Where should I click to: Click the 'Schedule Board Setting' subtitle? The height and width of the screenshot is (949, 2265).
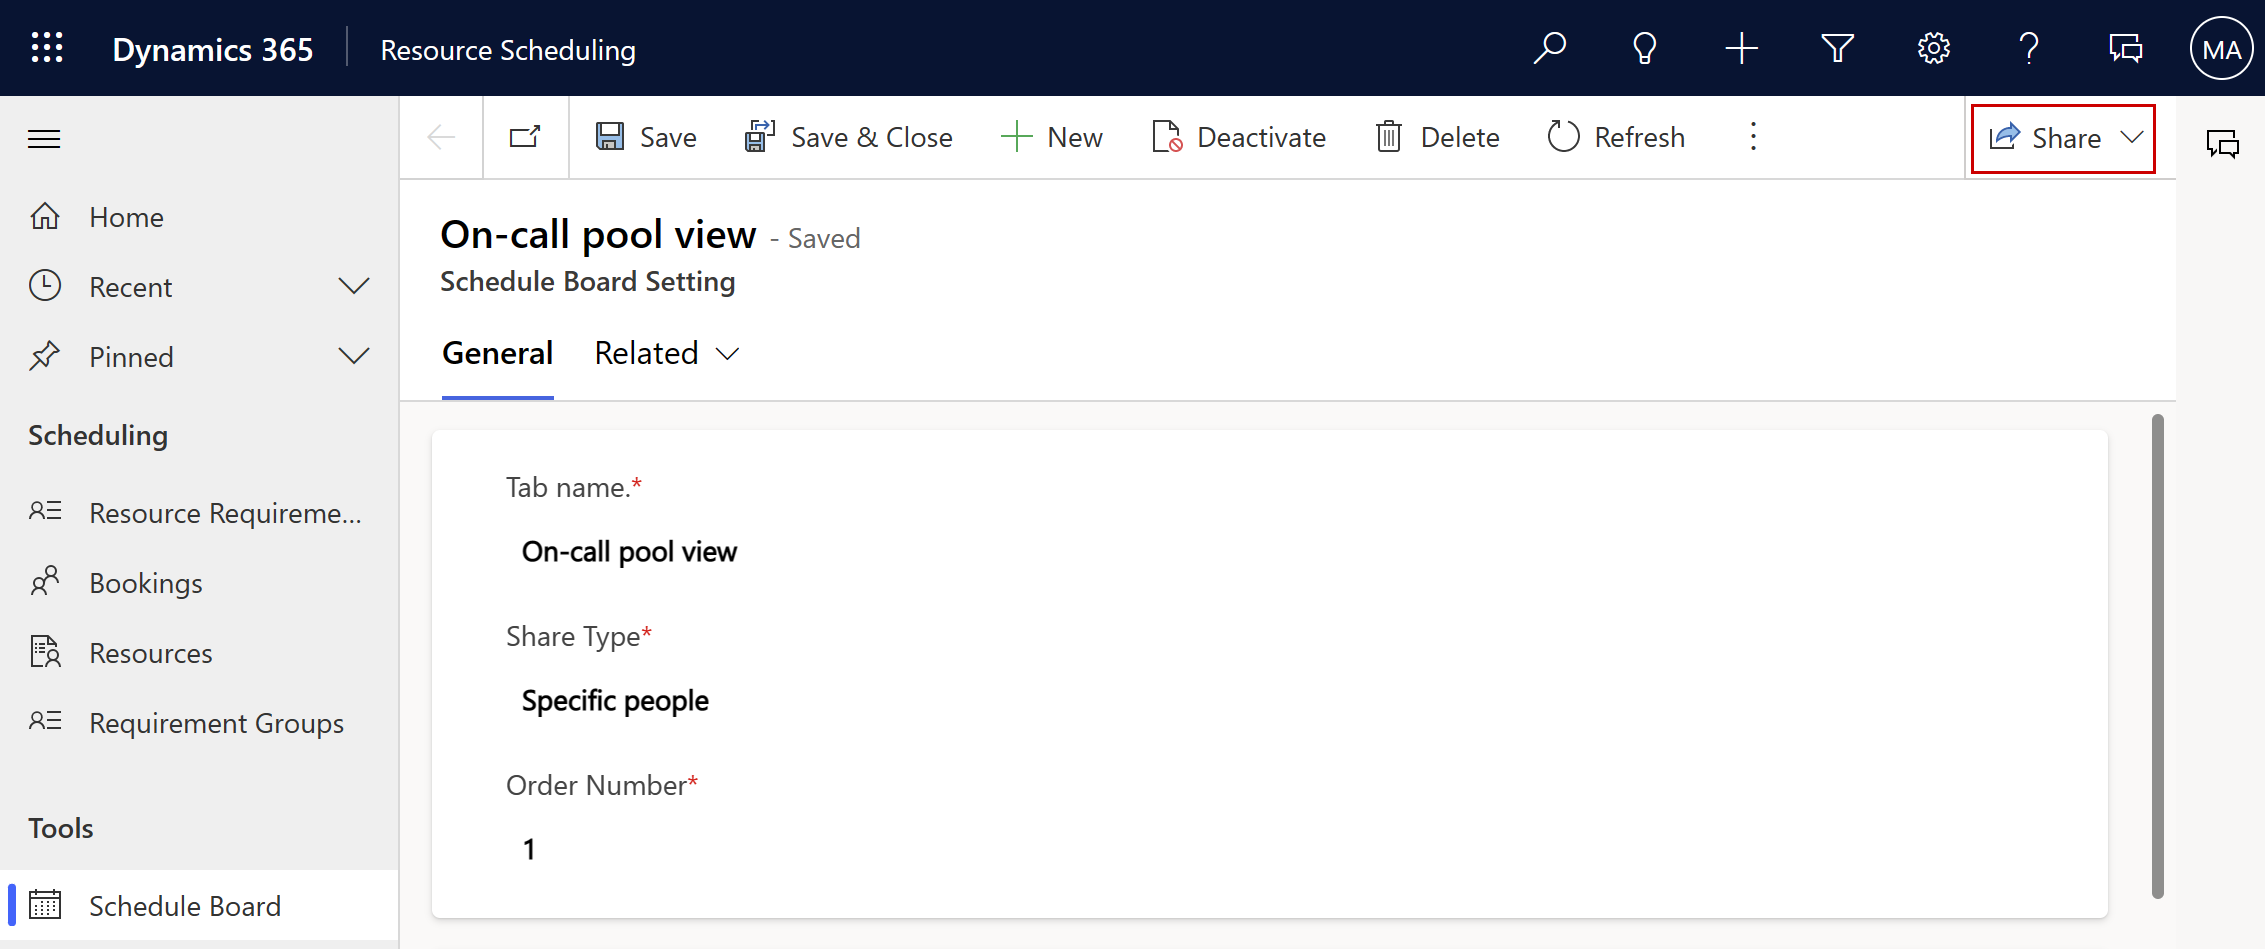click(x=588, y=282)
